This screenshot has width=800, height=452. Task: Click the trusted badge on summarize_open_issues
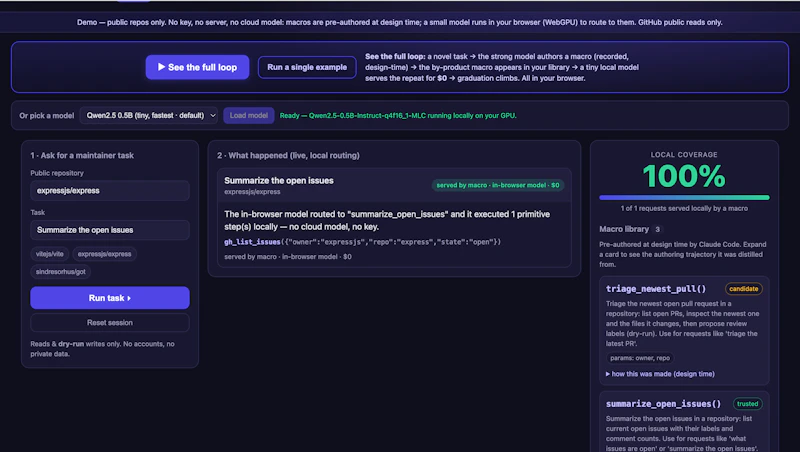pos(747,404)
